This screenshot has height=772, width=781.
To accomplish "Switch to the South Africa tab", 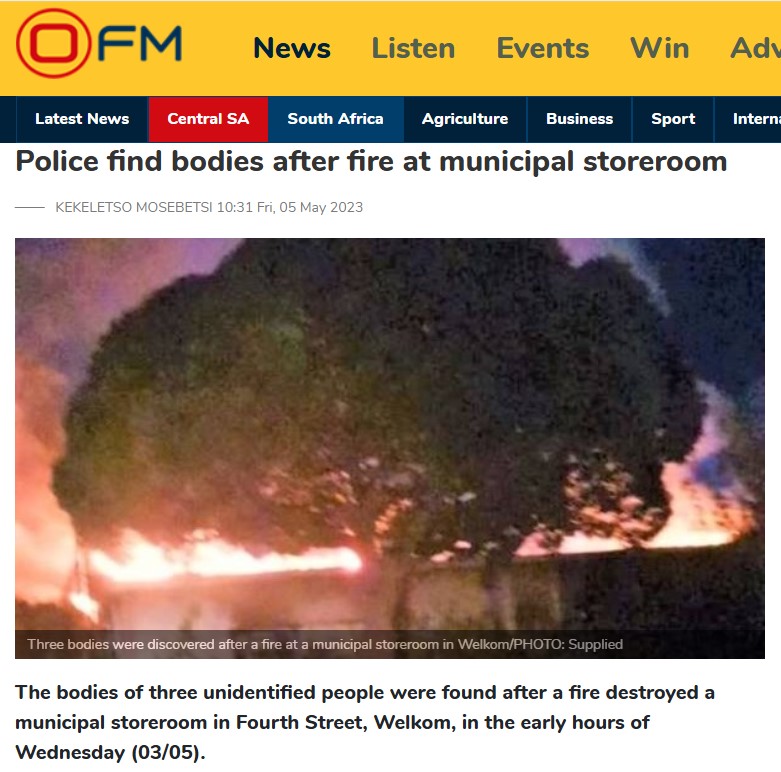I will [x=336, y=119].
